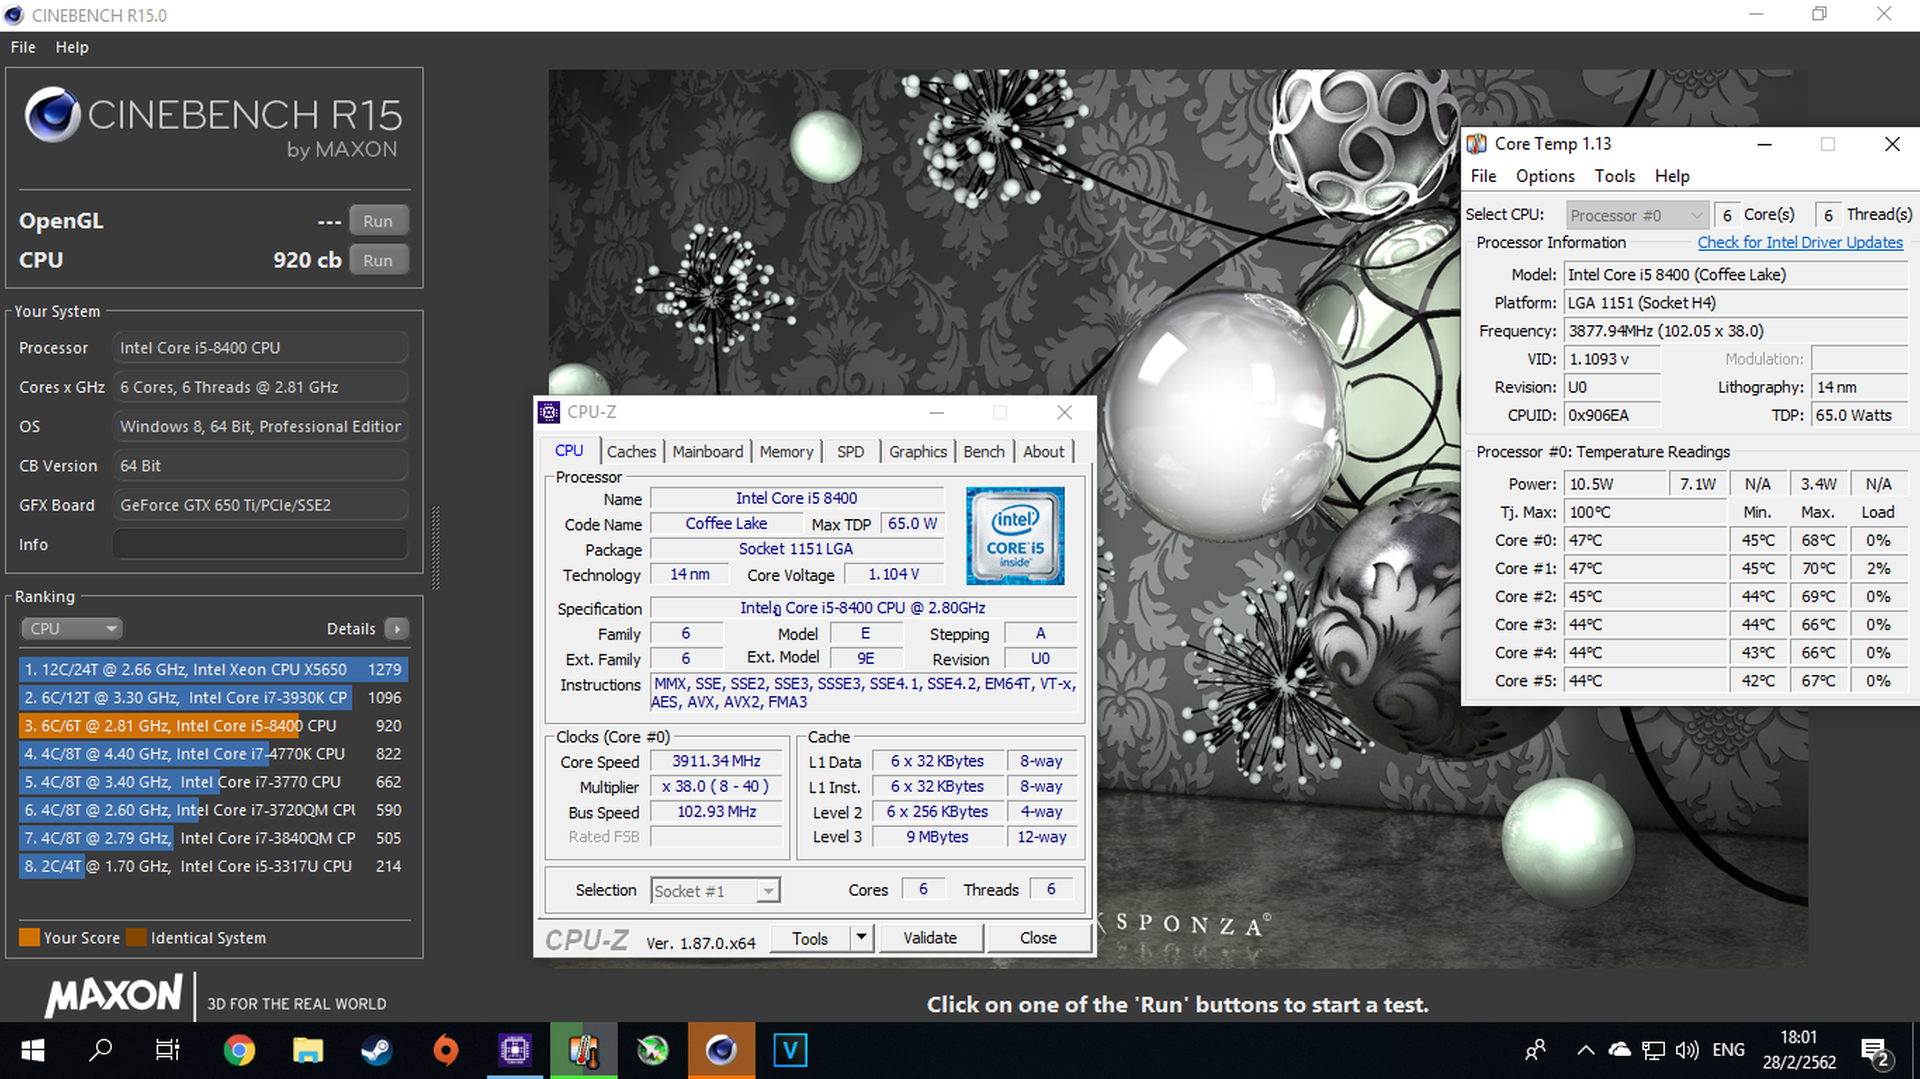The image size is (1920, 1079).
Task: Select the CPU tab in CPU-Z
Action: 569,451
